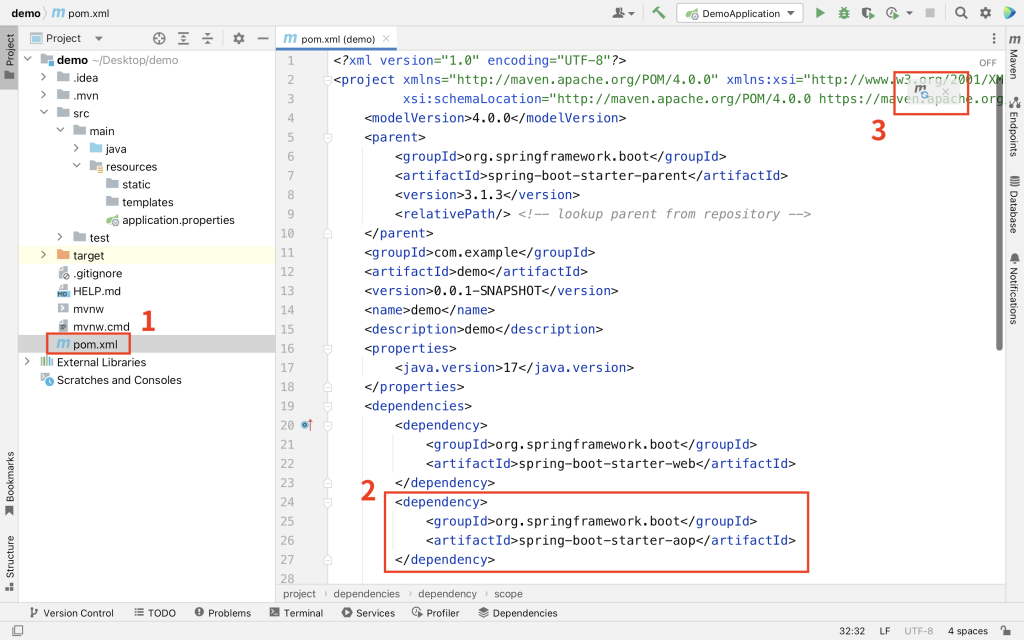Click the 4 spaces indent status

967,631
